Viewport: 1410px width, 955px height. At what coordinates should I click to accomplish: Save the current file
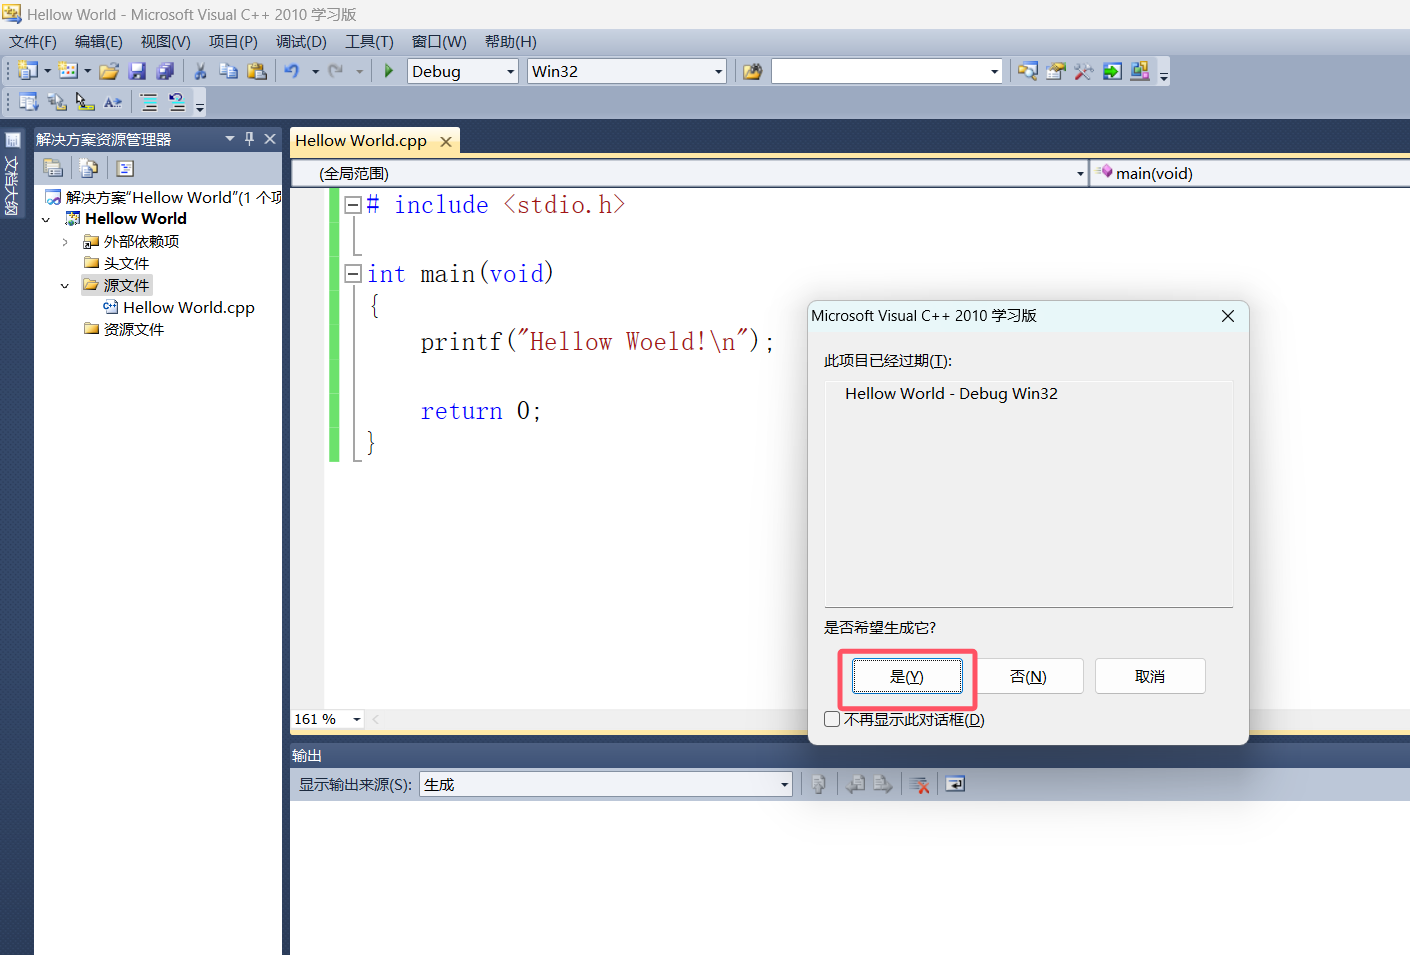click(138, 70)
